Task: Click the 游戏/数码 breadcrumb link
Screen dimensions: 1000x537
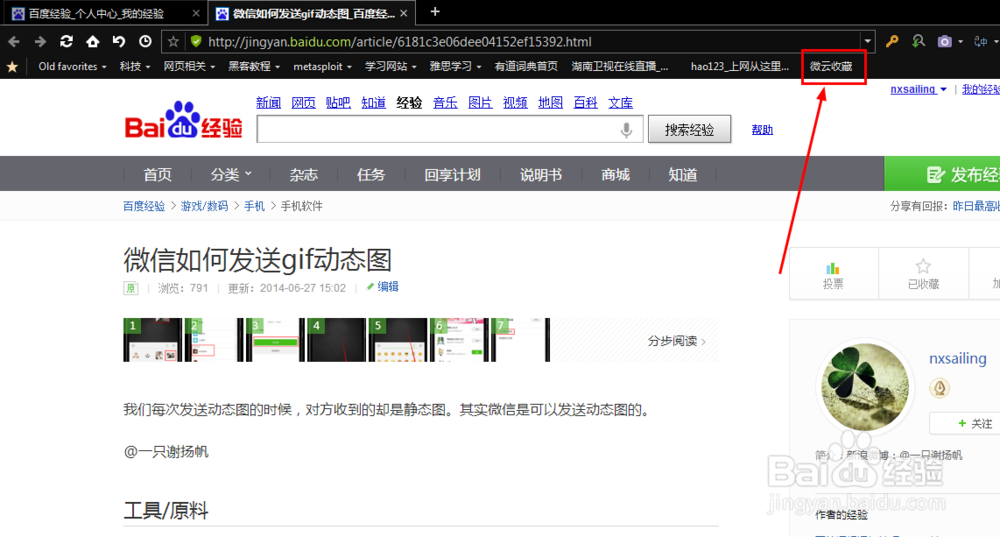Action: (x=204, y=206)
